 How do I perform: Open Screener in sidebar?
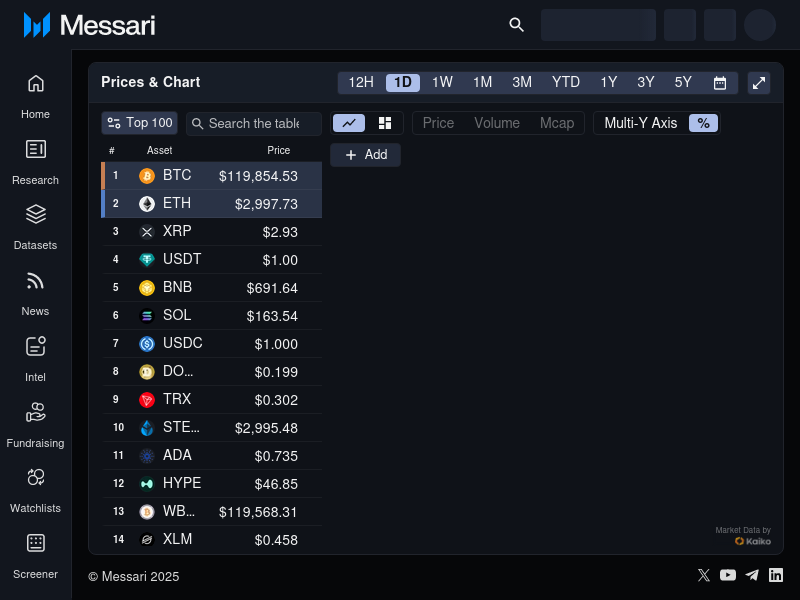pyautogui.click(x=35, y=557)
